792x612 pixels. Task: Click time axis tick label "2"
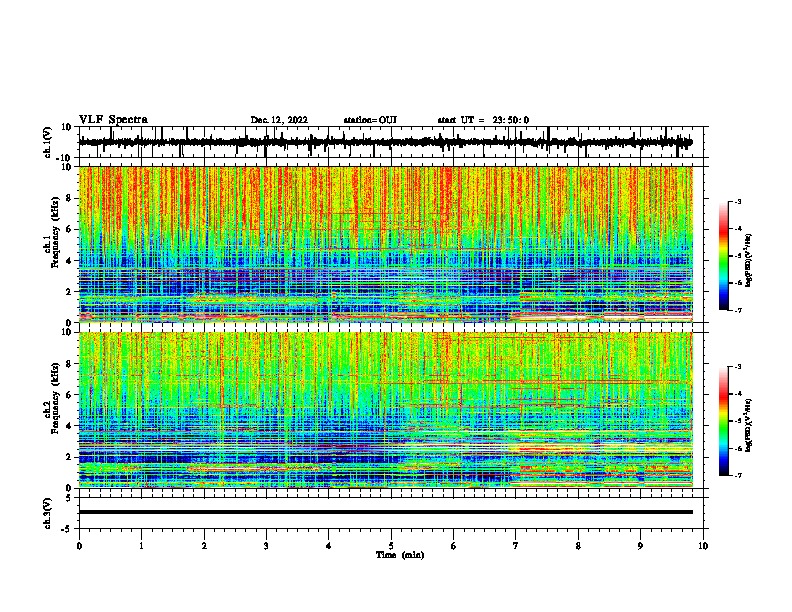(x=204, y=546)
